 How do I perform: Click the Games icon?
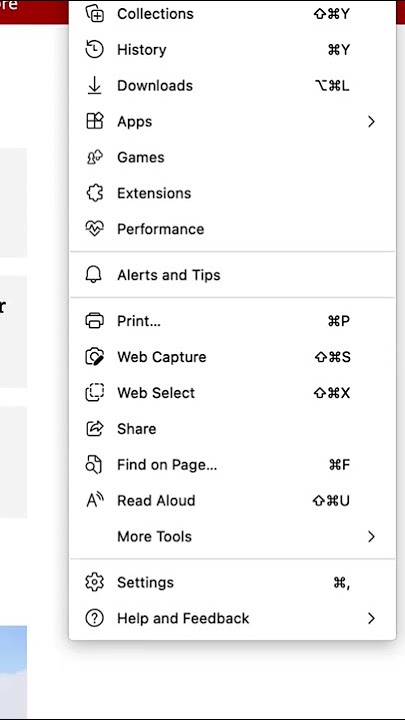tap(95, 158)
